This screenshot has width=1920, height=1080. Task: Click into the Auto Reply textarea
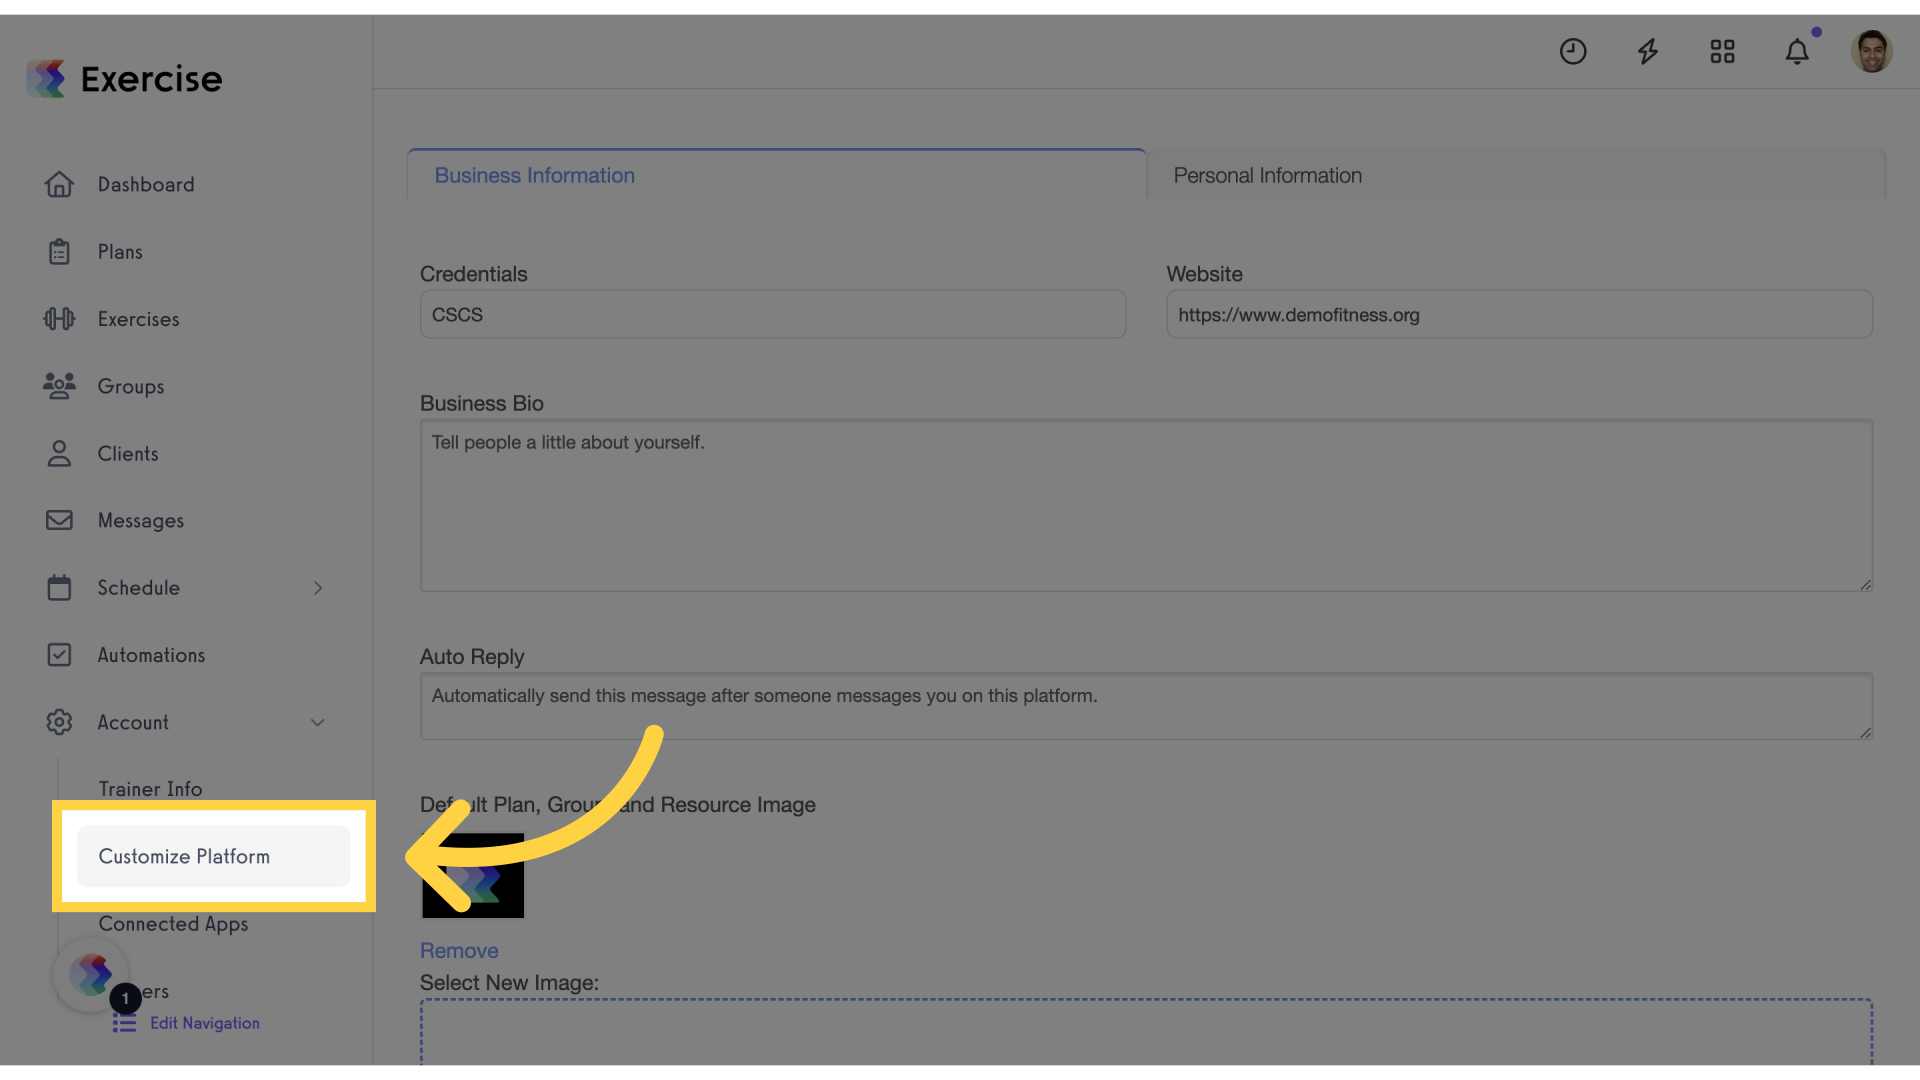click(1146, 706)
